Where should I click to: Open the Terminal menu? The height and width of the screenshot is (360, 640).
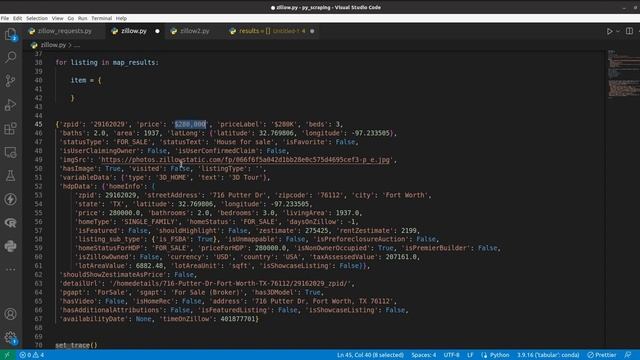101,18
